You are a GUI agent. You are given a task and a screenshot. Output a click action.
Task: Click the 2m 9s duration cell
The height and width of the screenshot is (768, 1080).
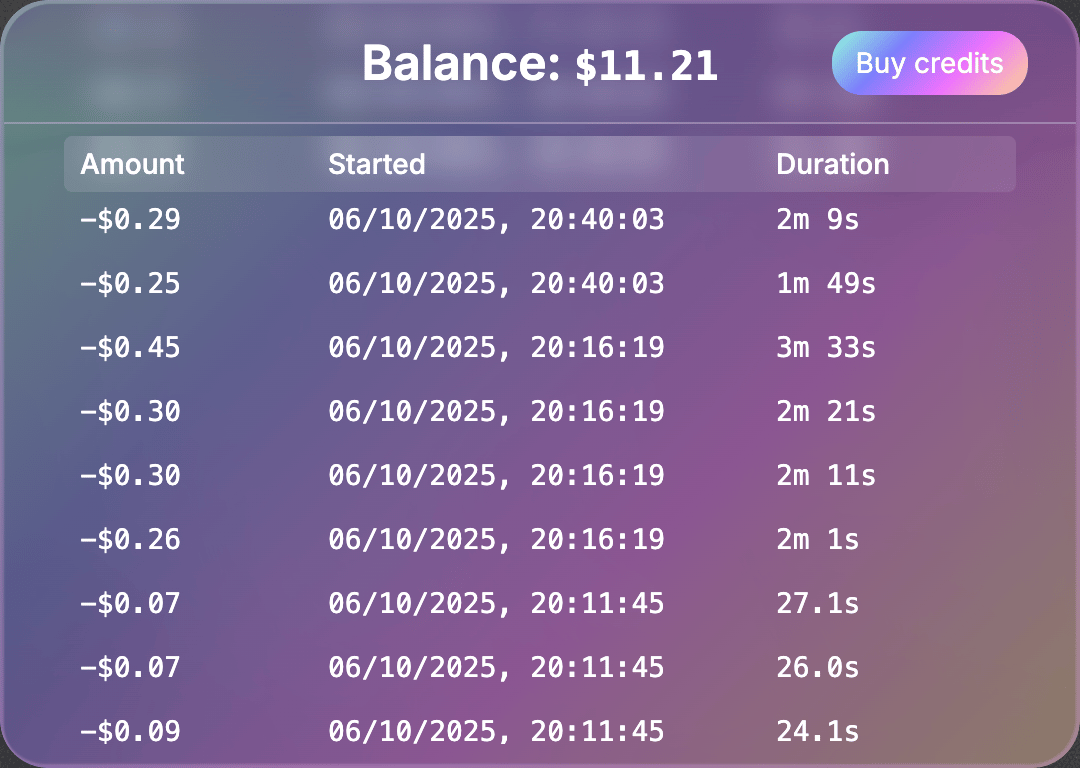[817, 219]
